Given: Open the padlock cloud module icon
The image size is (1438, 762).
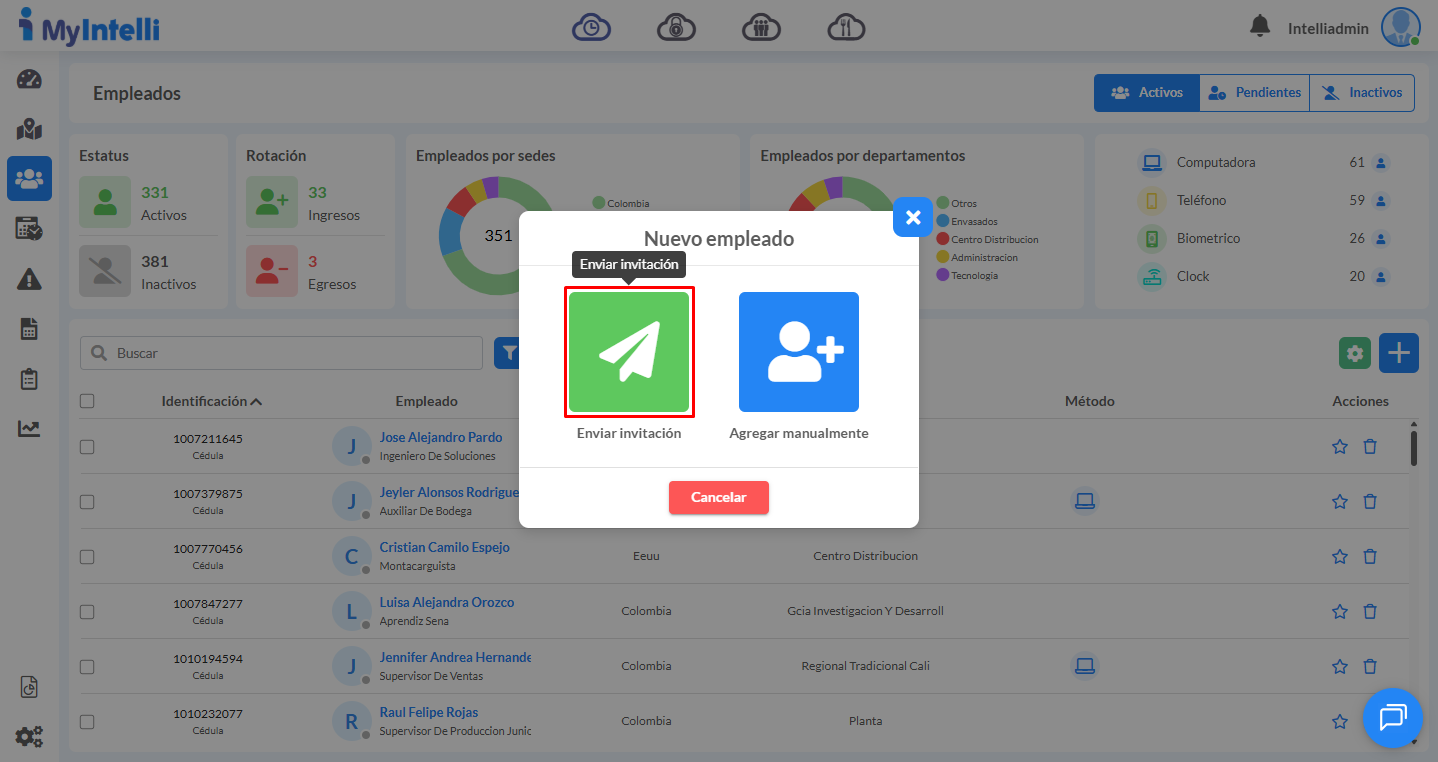Looking at the screenshot, I should [x=677, y=27].
